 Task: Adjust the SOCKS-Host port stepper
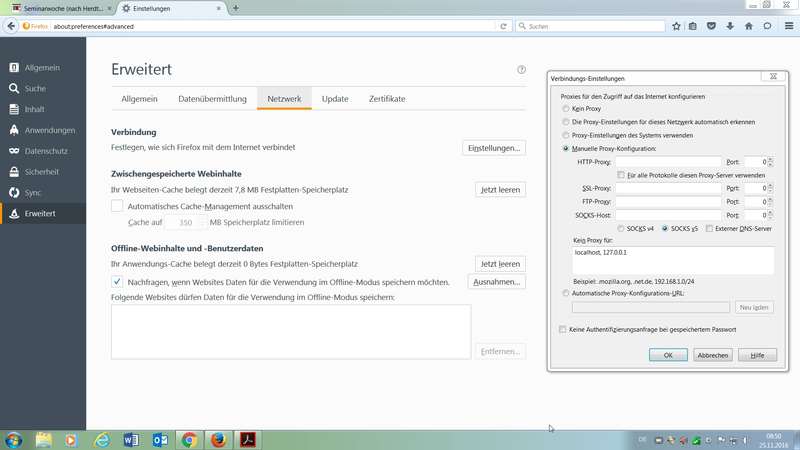[770, 215]
